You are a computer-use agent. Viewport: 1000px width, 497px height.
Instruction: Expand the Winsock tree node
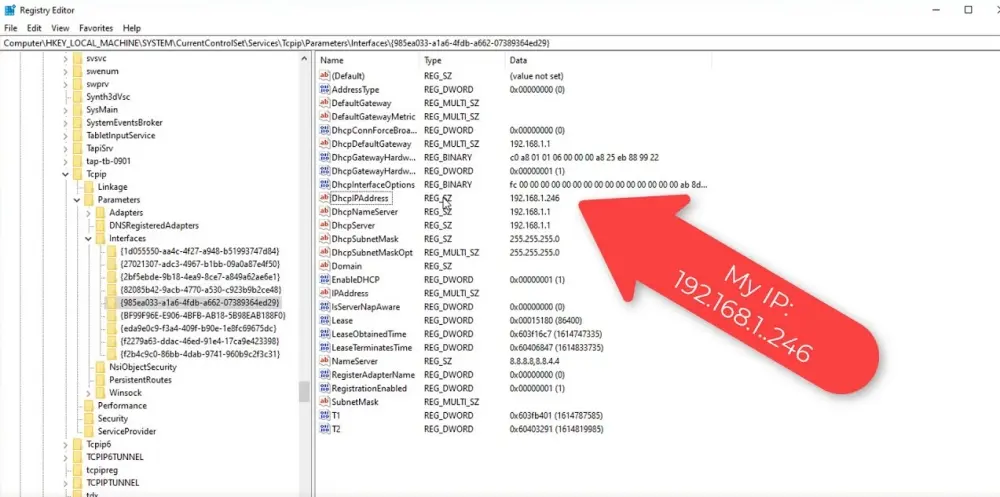pyautogui.click(x=88, y=392)
